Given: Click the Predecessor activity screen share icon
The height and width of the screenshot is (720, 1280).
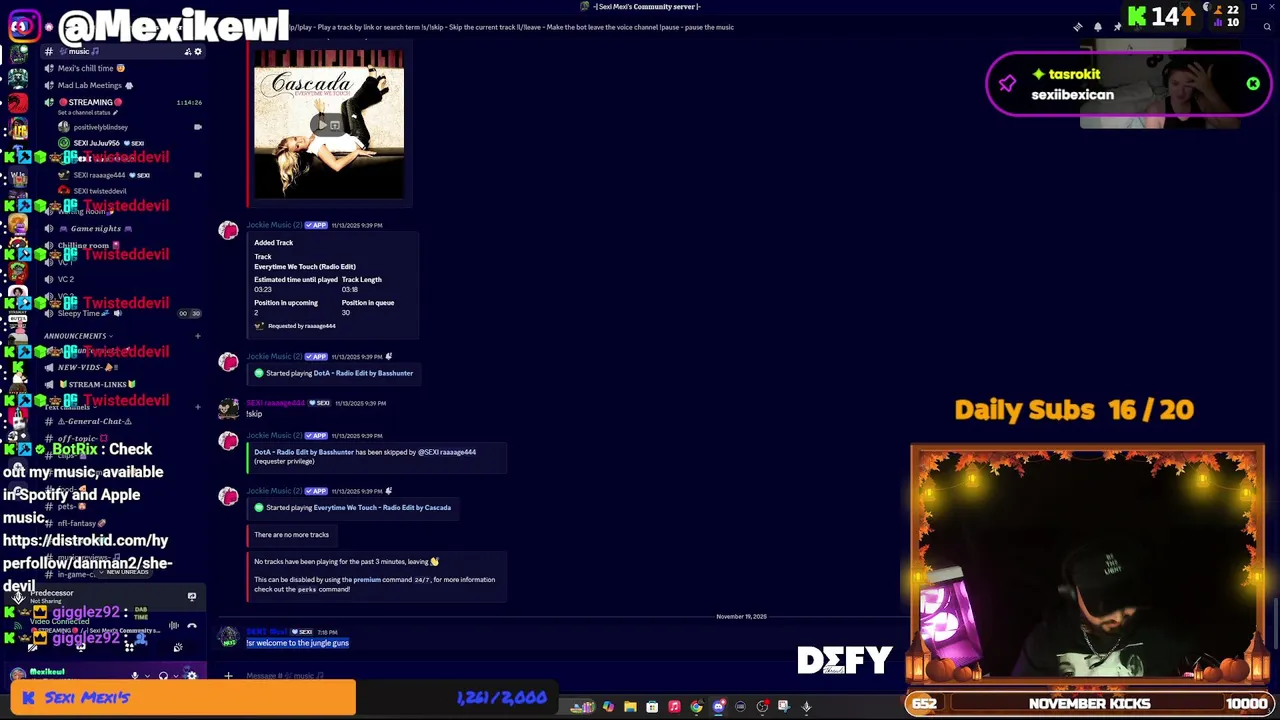Looking at the screenshot, I should tap(192, 596).
